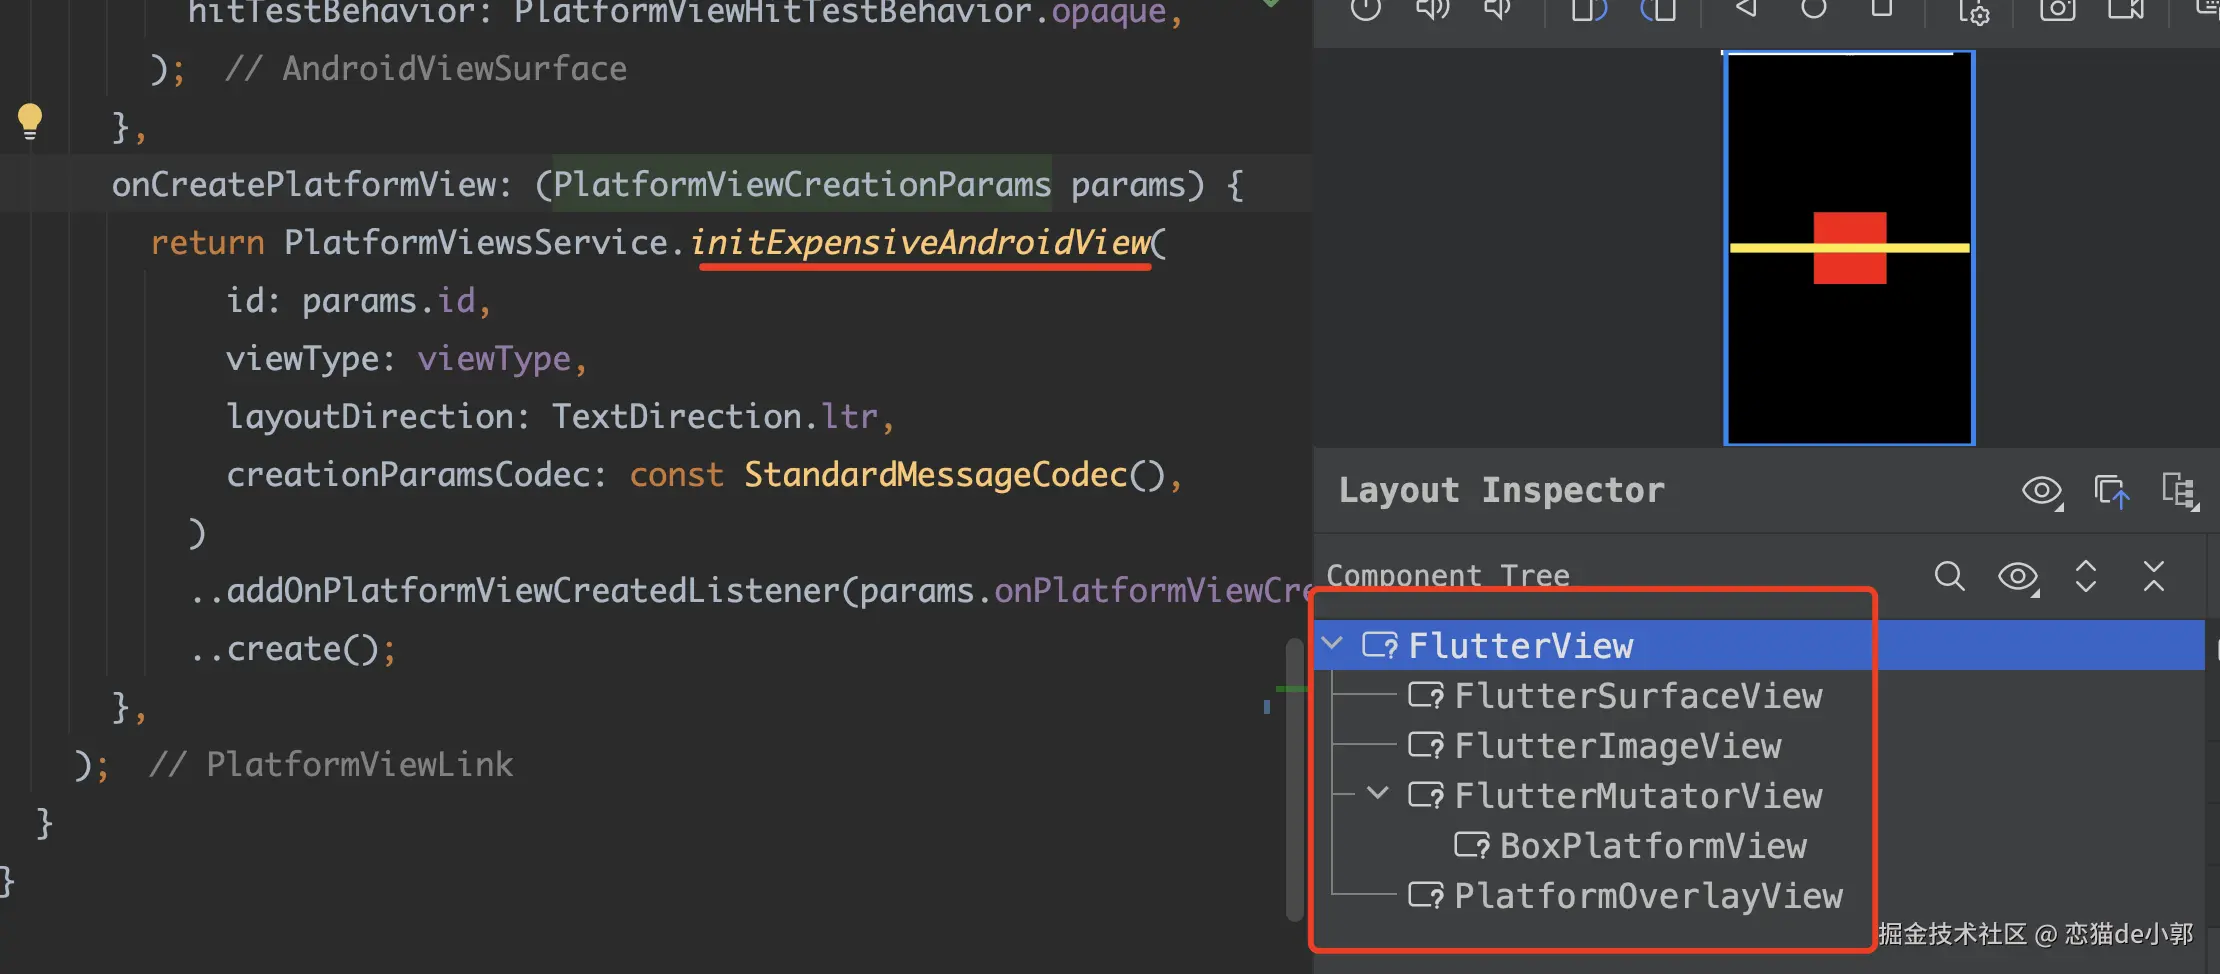Toggle Component Tree filter eye icon
This screenshot has height=974, width=2220.
[x=2018, y=577]
